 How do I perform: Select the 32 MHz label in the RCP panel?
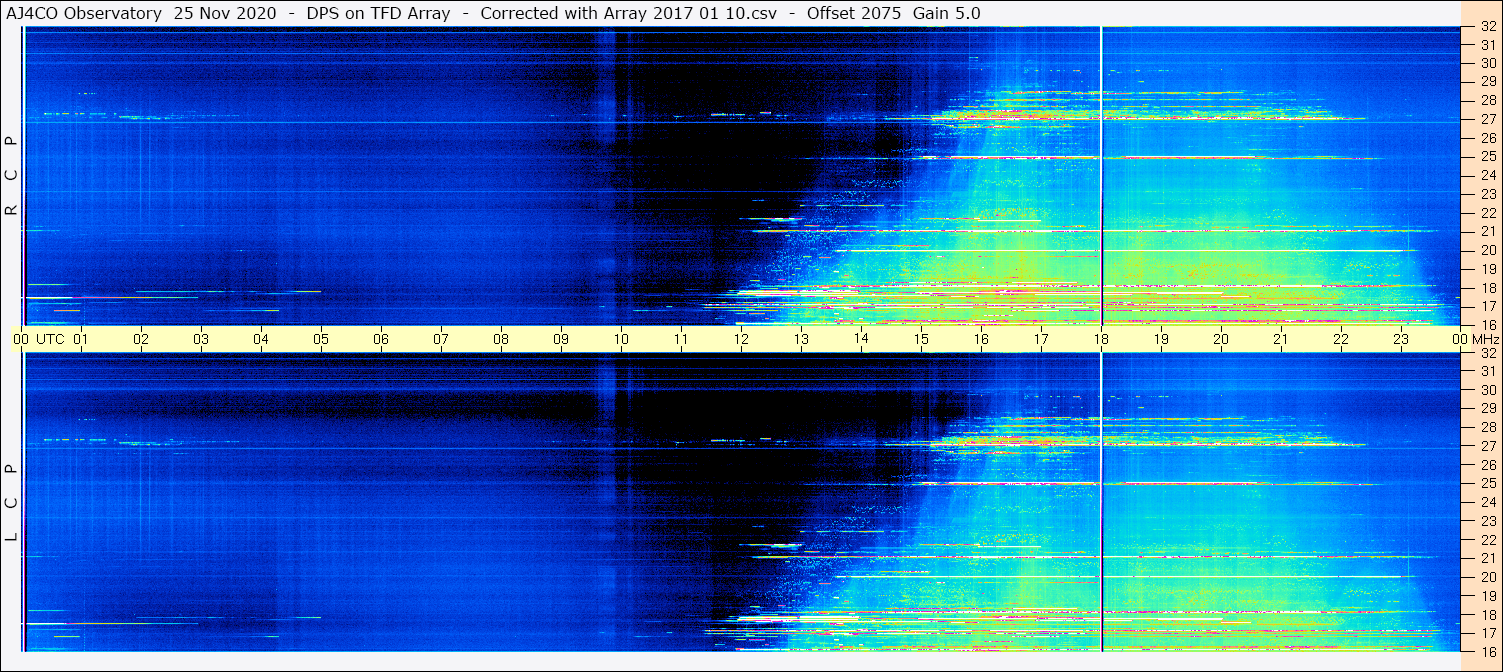[x=1487, y=27]
